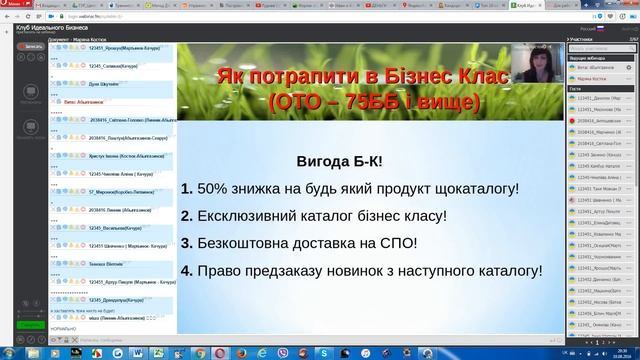This screenshot has width=640, height=360.
Task: Focus the participants search field
Action: [602, 49]
